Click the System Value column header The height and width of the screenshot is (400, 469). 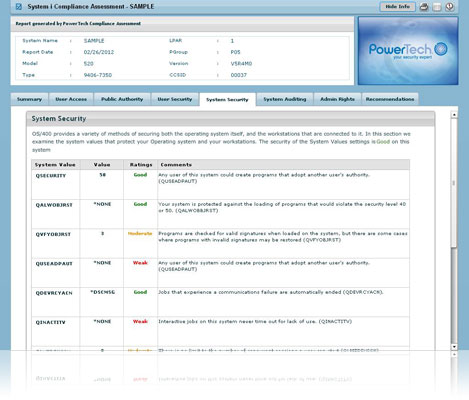tap(55, 165)
